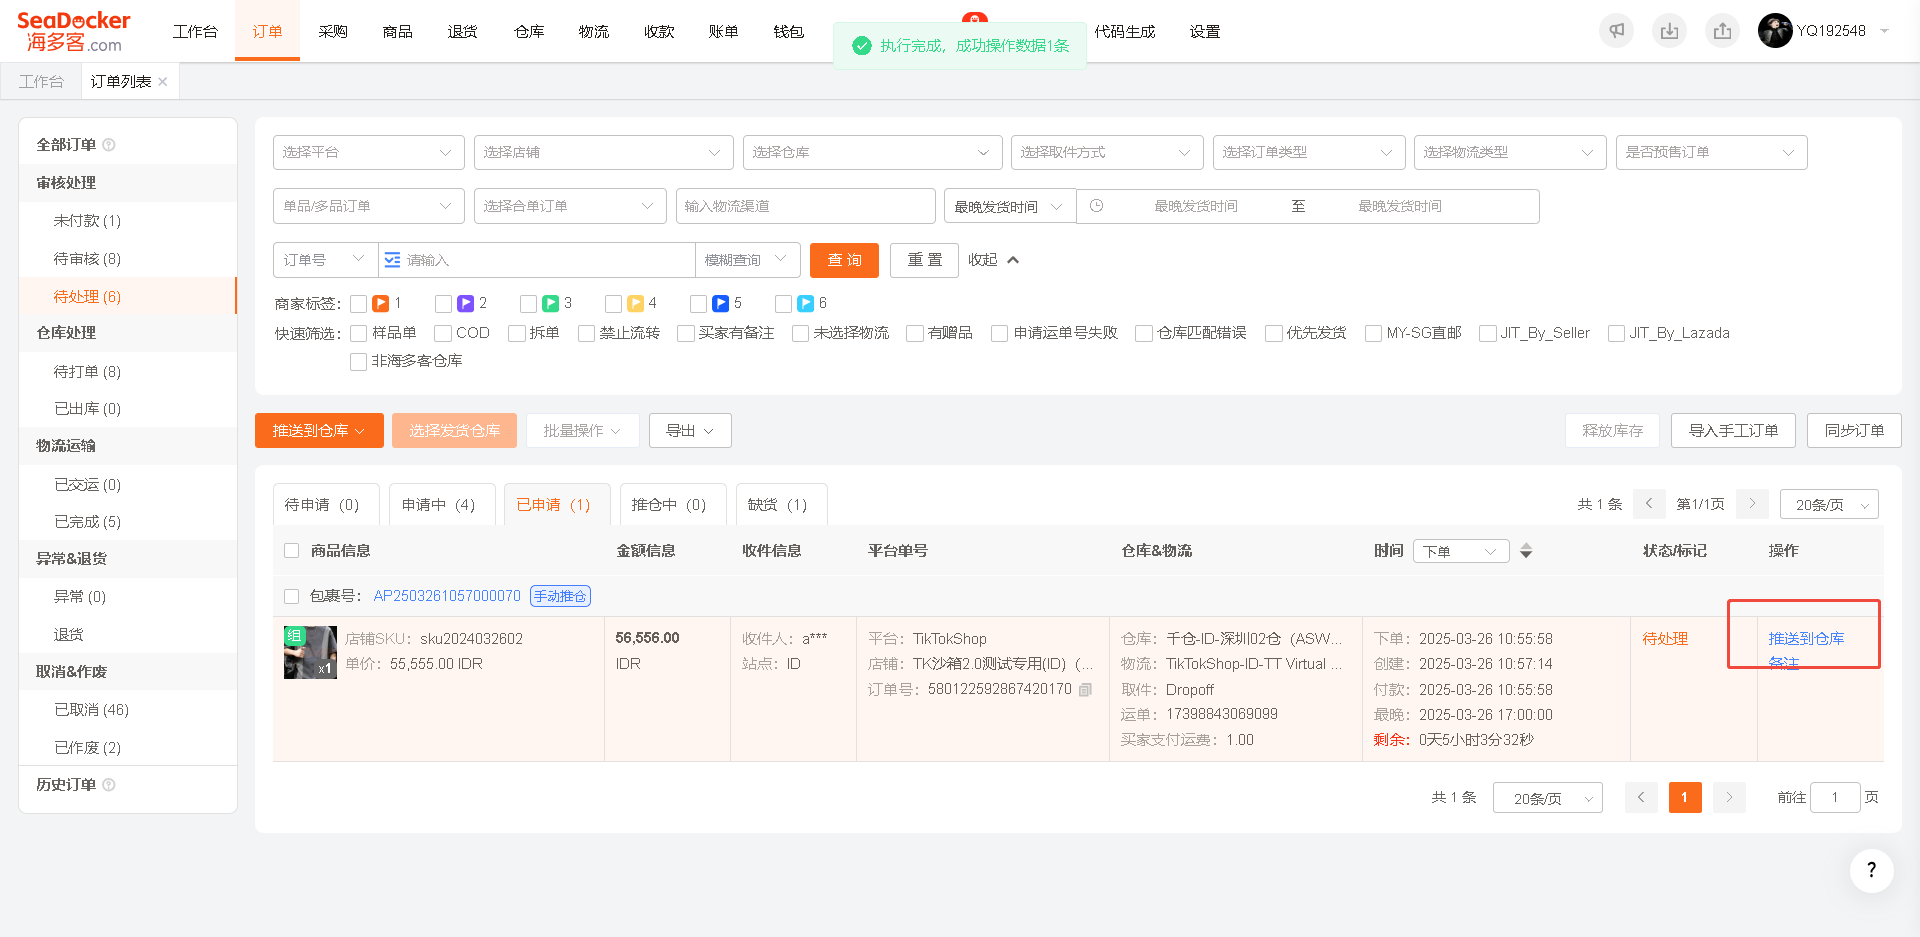Click the download icon in header

coord(1669,31)
